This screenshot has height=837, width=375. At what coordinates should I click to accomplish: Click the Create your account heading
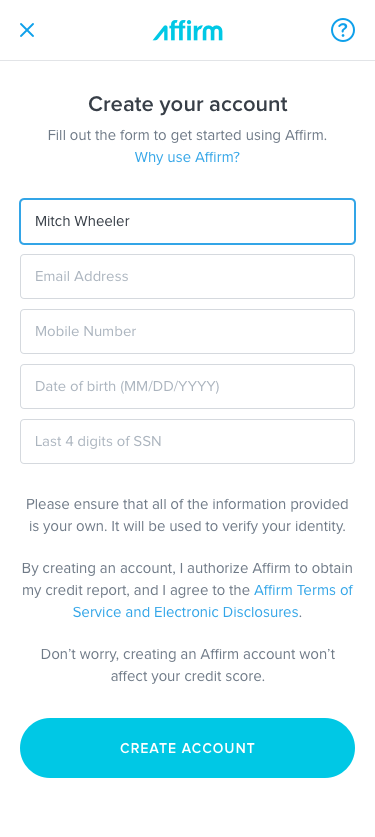point(188,104)
